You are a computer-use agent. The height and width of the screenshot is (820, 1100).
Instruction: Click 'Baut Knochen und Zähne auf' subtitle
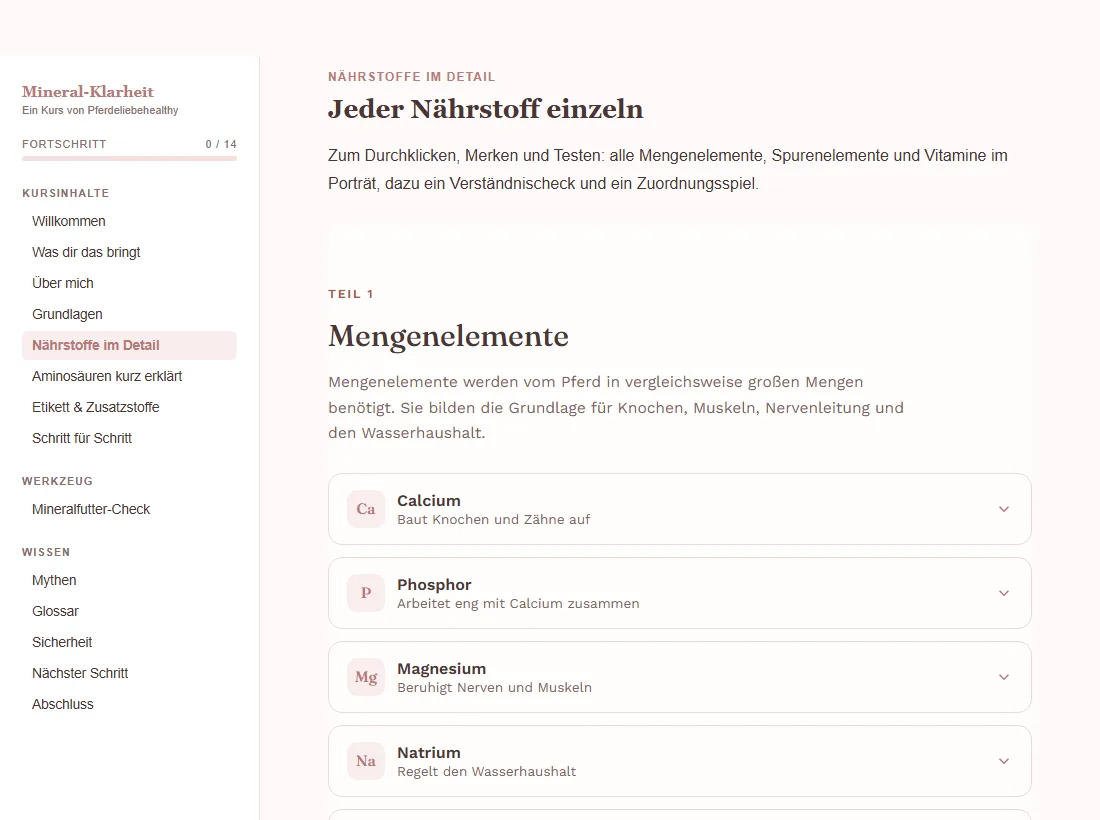click(x=494, y=520)
